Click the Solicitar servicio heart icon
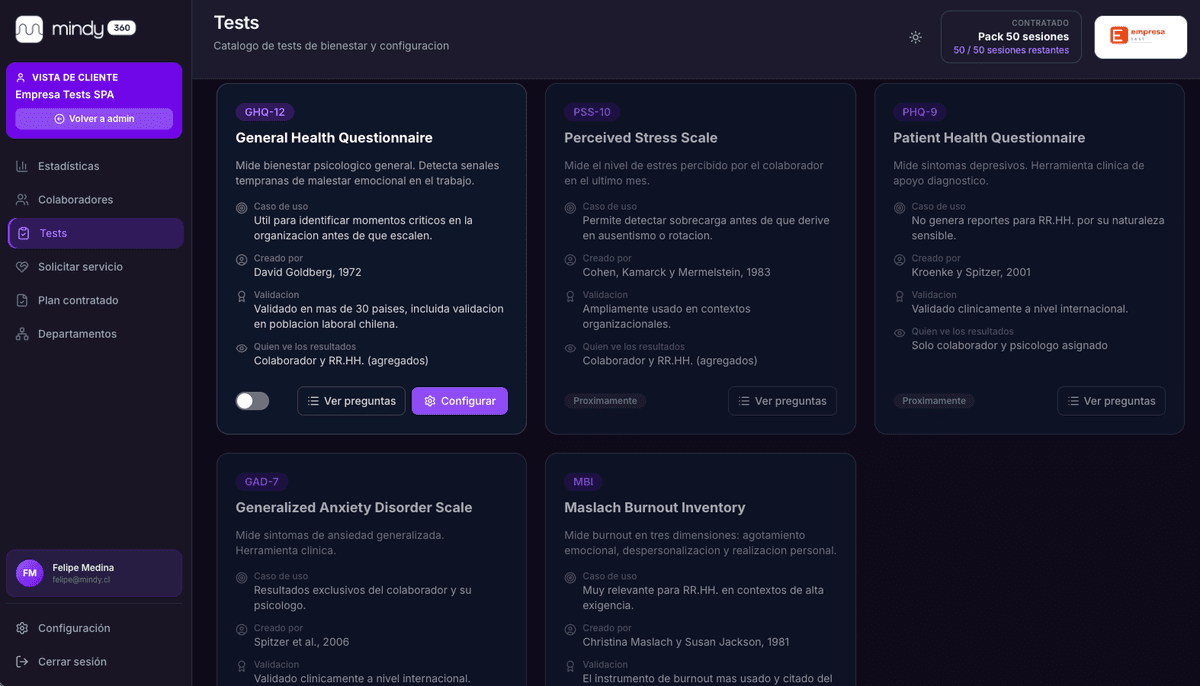 (x=22, y=267)
